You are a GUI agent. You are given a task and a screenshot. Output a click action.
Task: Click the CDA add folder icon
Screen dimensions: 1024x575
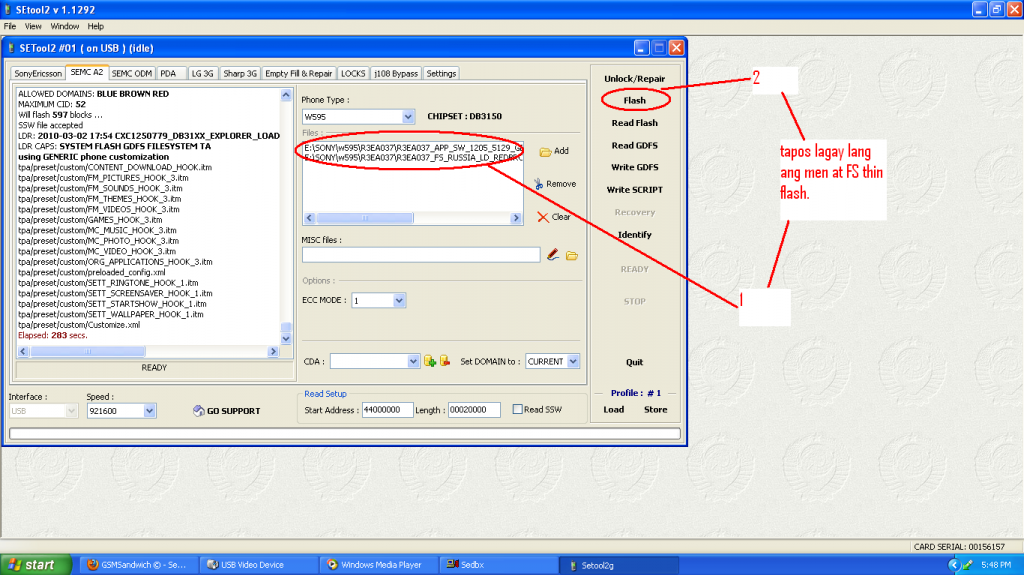(x=430, y=361)
